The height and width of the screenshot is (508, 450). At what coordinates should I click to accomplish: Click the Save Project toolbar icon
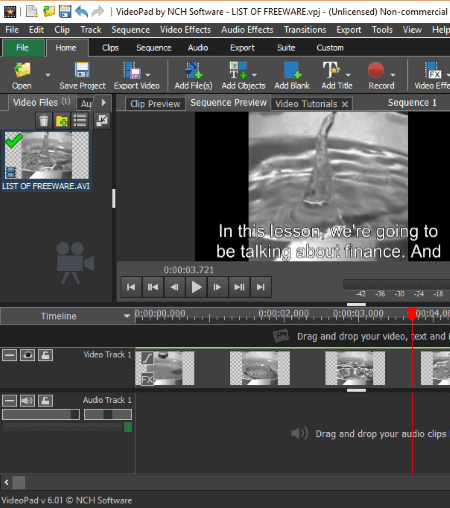(82, 70)
